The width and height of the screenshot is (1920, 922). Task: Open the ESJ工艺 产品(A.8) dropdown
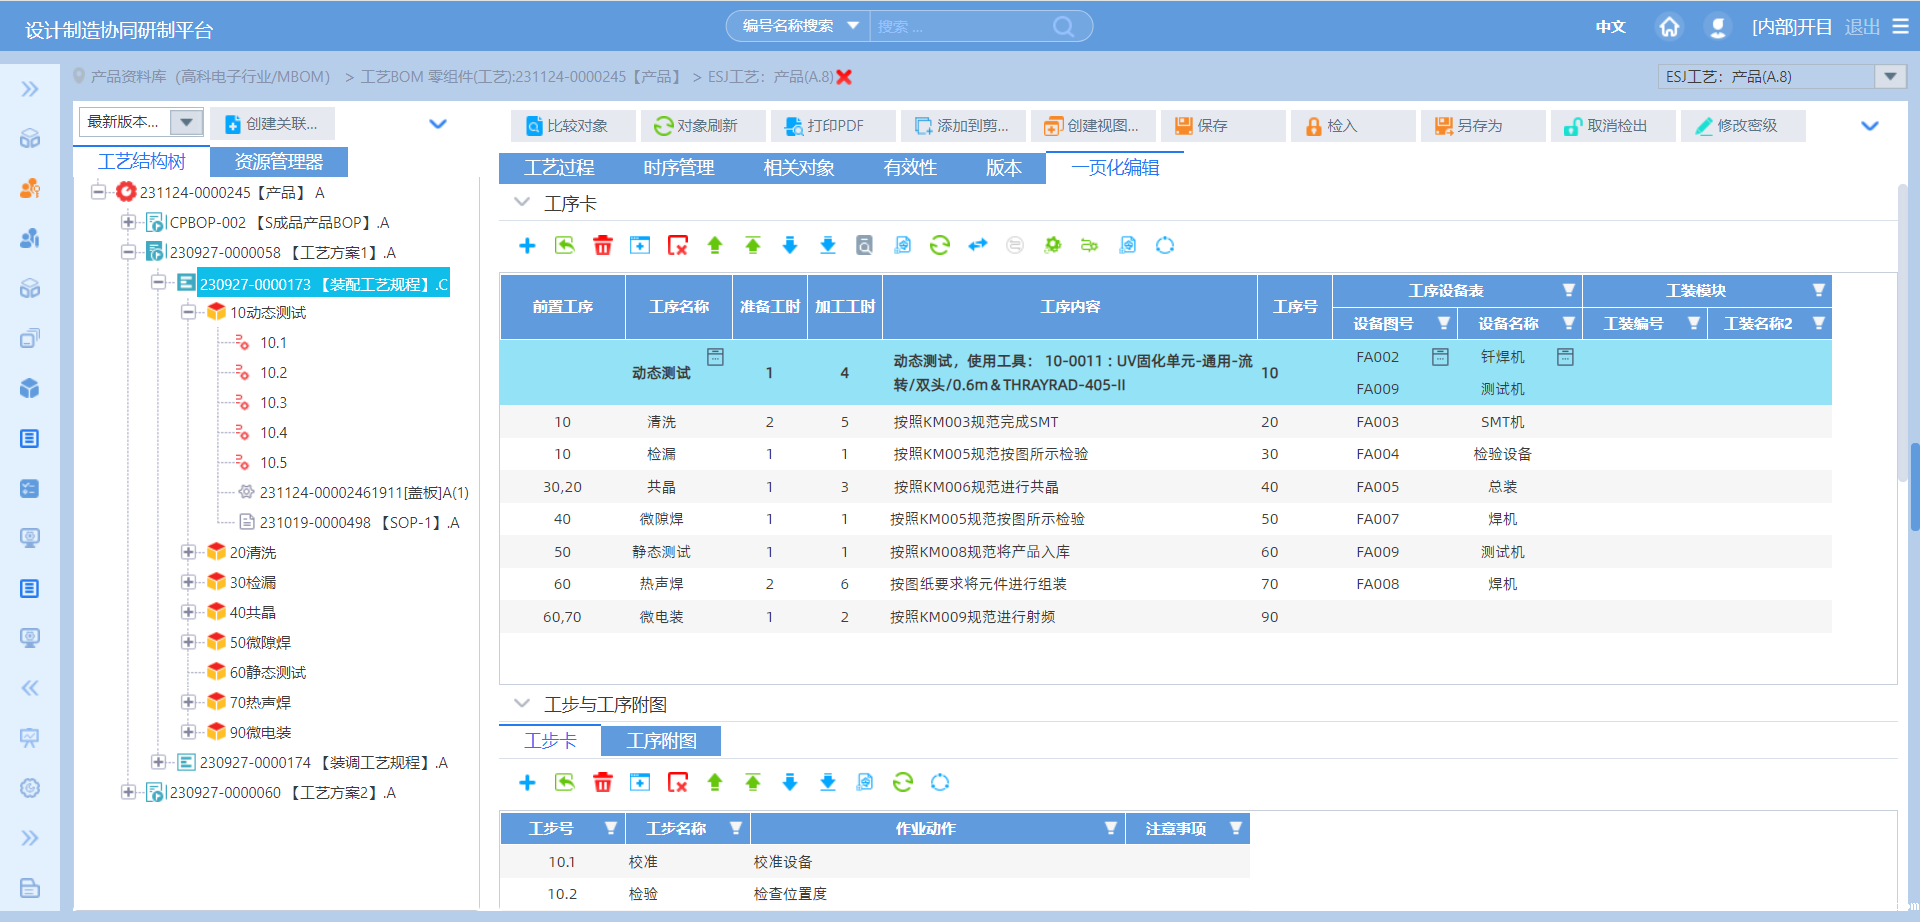click(x=1889, y=77)
